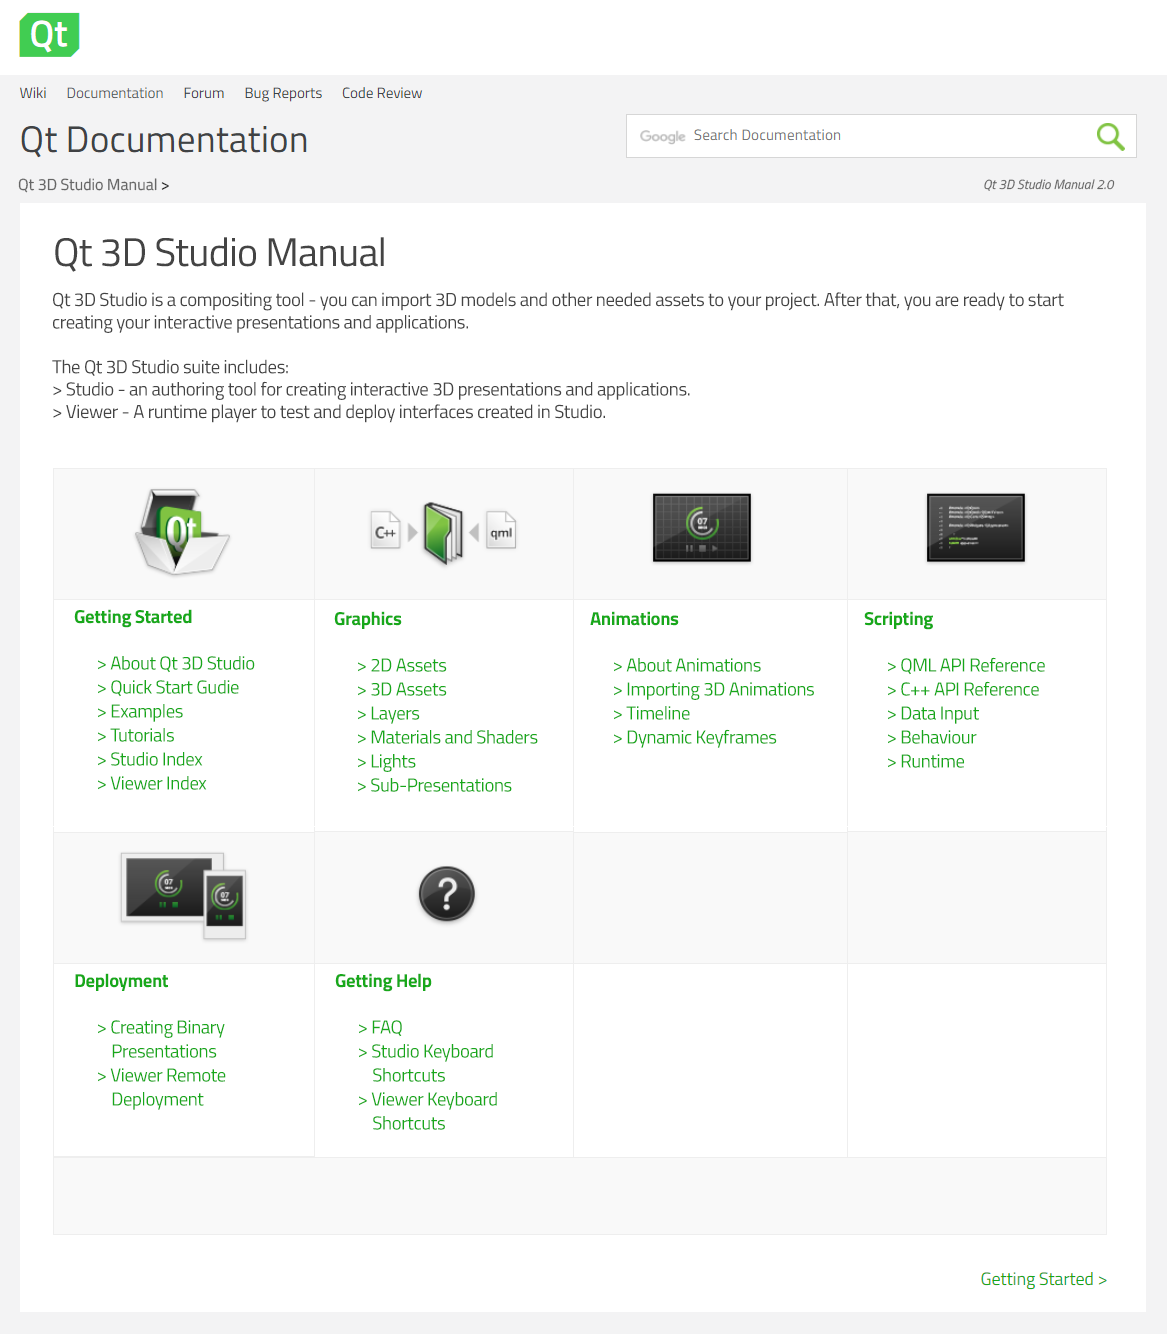Image resolution: width=1167 pixels, height=1334 pixels.
Task: Click the Getting Help question mark icon
Action: [x=446, y=894]
